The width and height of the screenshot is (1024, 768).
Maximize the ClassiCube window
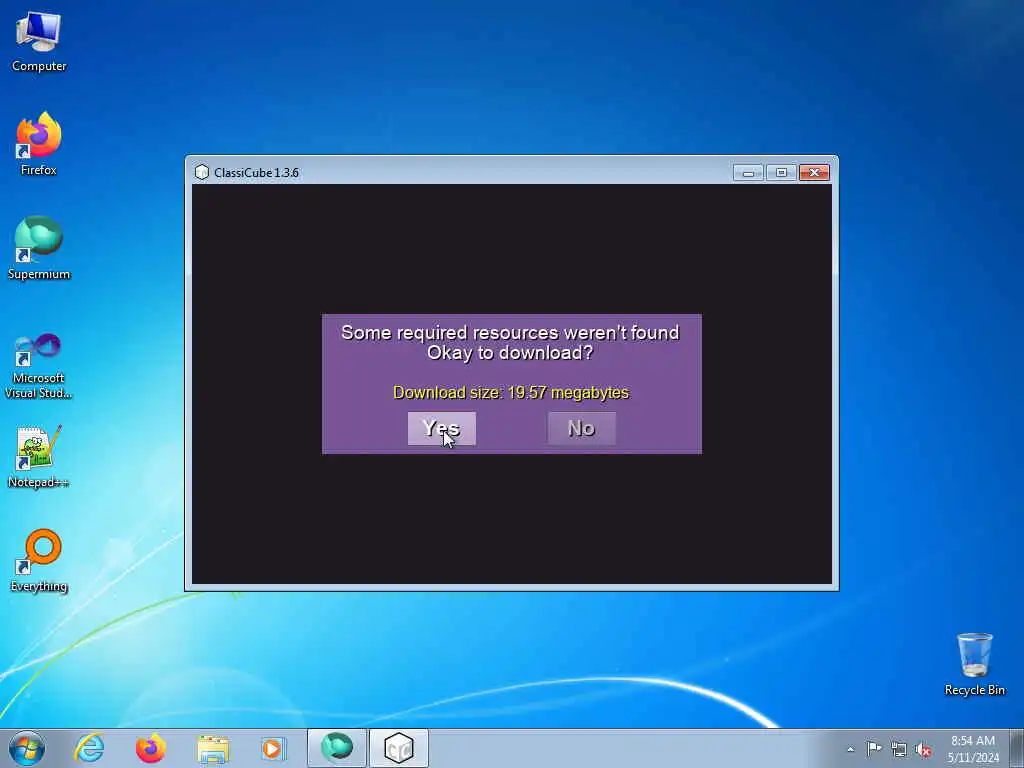(x=781, y=172)
